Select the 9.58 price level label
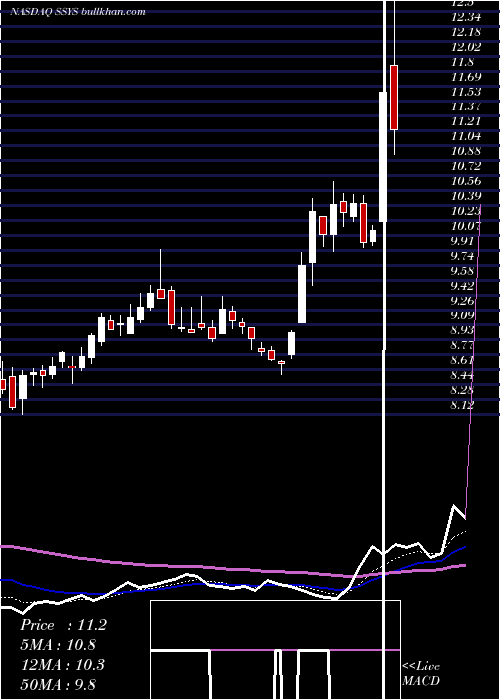 coord(462,270)
